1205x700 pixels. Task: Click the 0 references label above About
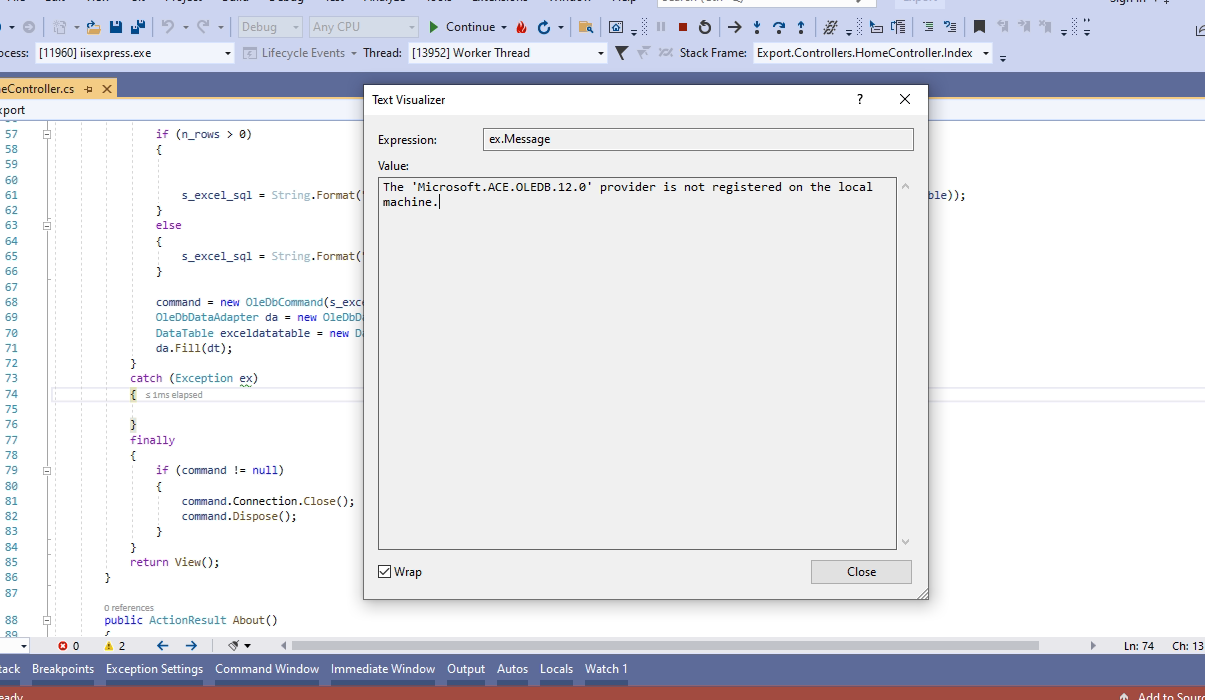point(129,608)
